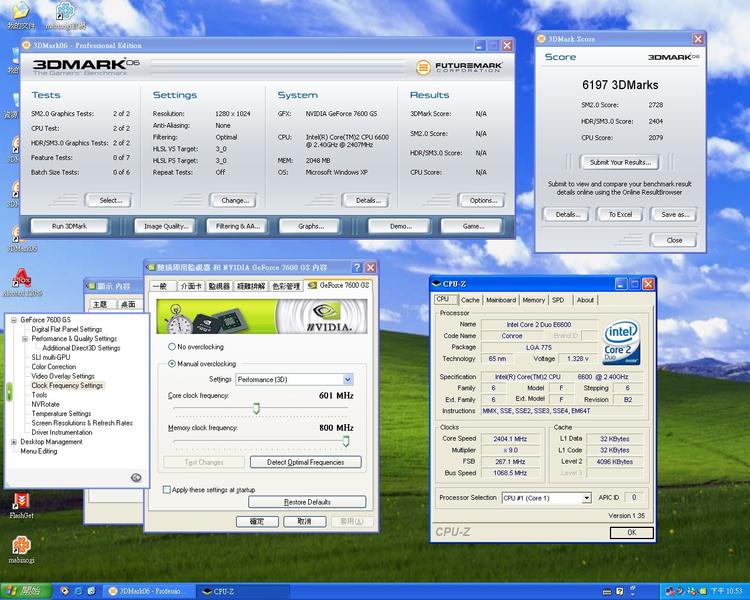The height and width of the screenshot is (600, 750).
Task: Click the Start button on taskbar
Action: 25,591
